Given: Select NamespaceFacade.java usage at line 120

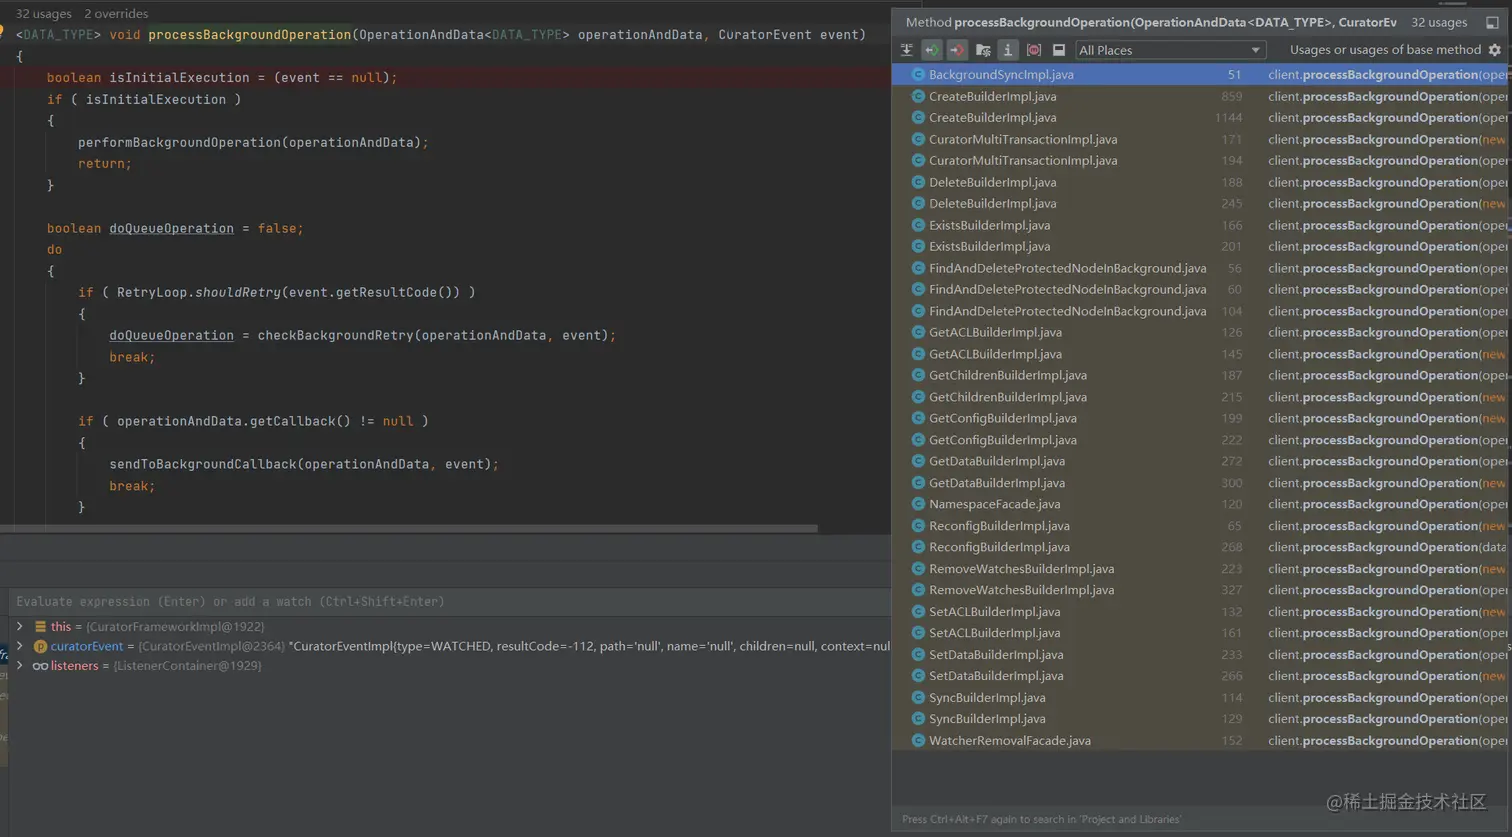Looking at the screenshot, I should pos(1201,505).
